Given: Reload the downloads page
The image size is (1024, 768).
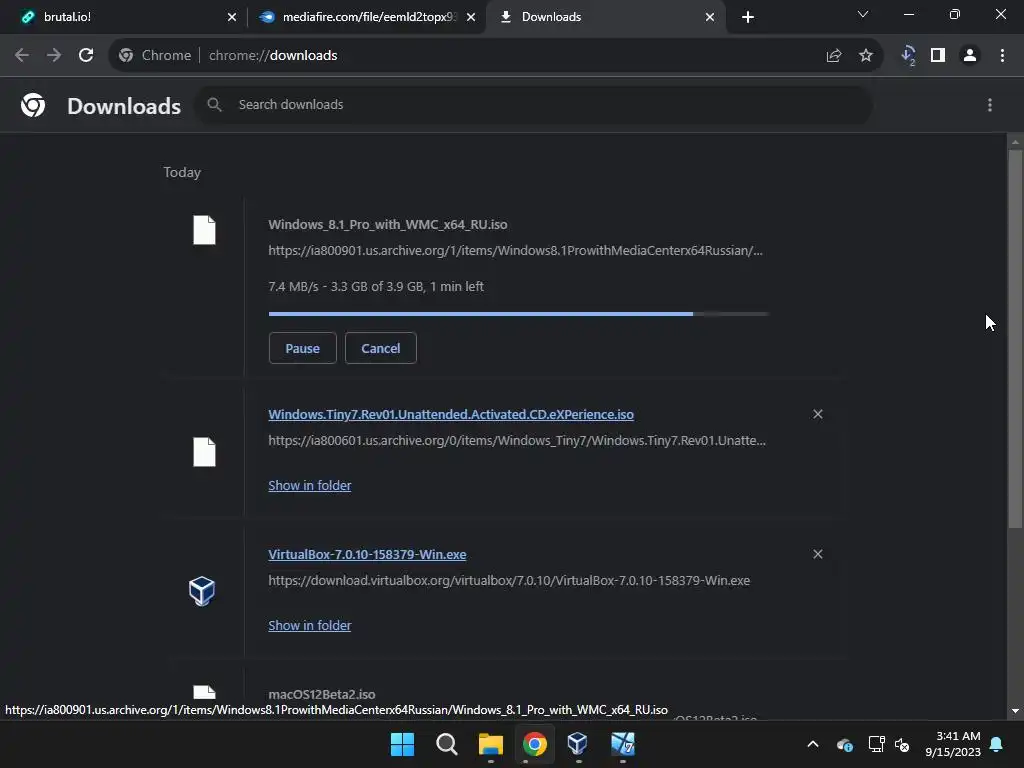Looking at the screenshot, I should click(x=86, y=56).
